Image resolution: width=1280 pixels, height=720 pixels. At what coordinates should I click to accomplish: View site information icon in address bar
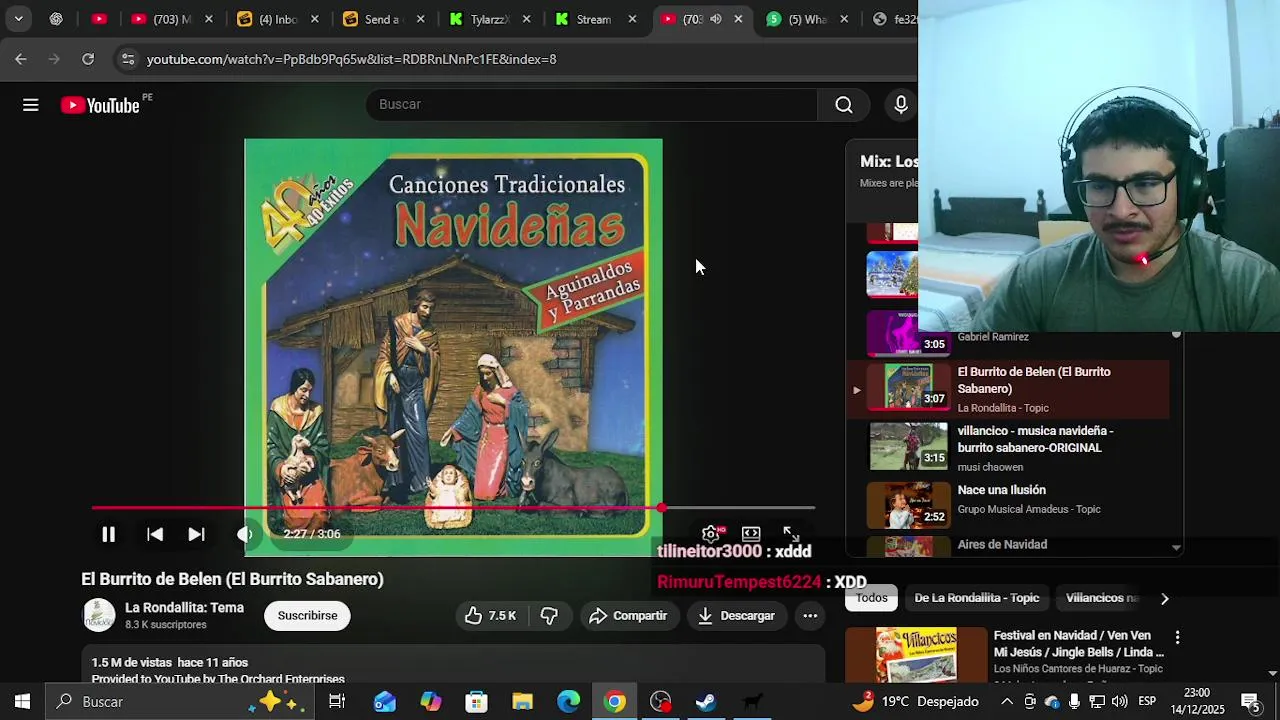[128, 59]
